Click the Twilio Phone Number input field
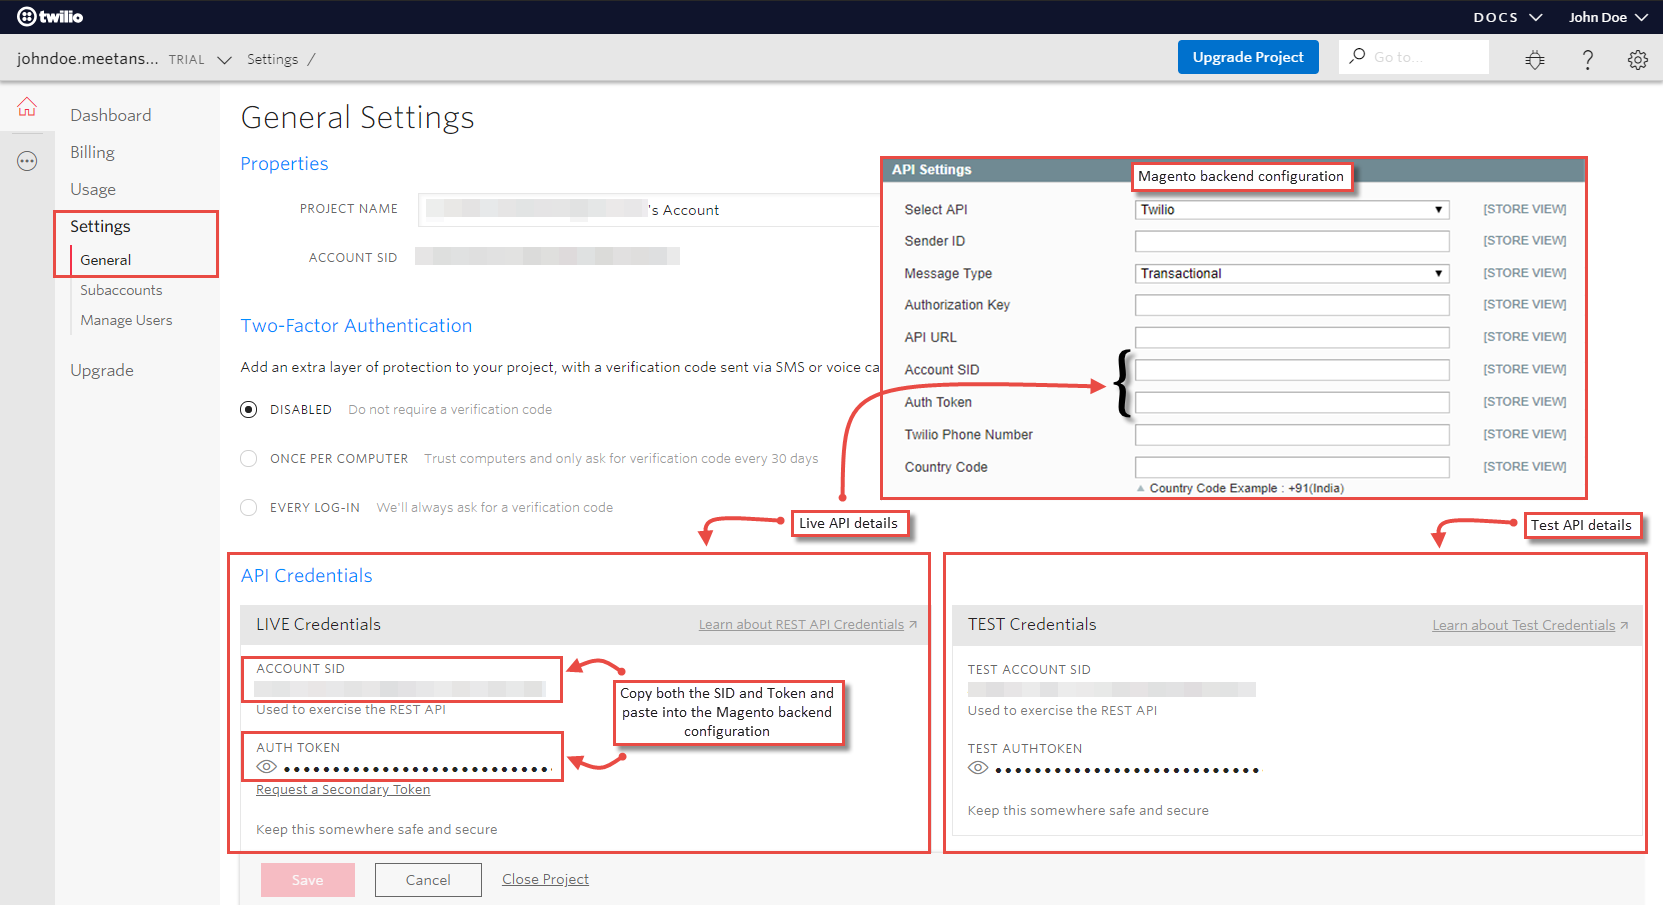 [1292, 435]
